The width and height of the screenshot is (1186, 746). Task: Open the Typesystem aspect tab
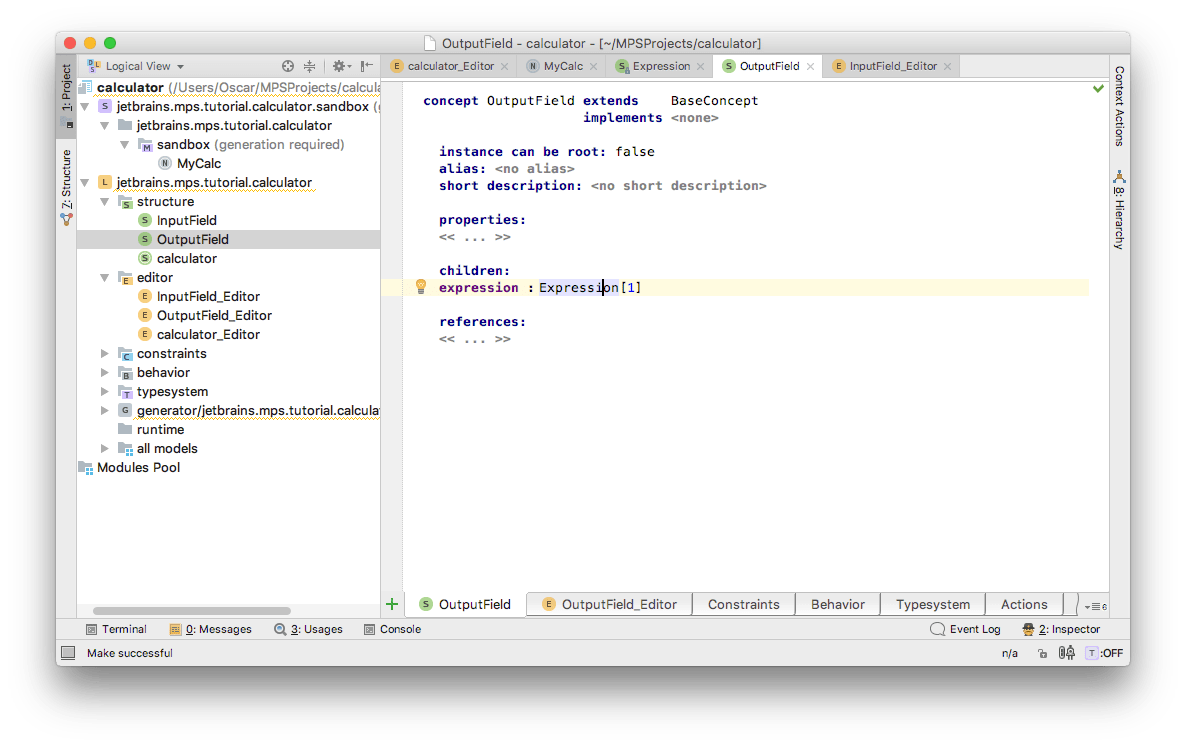coord(932,604)
